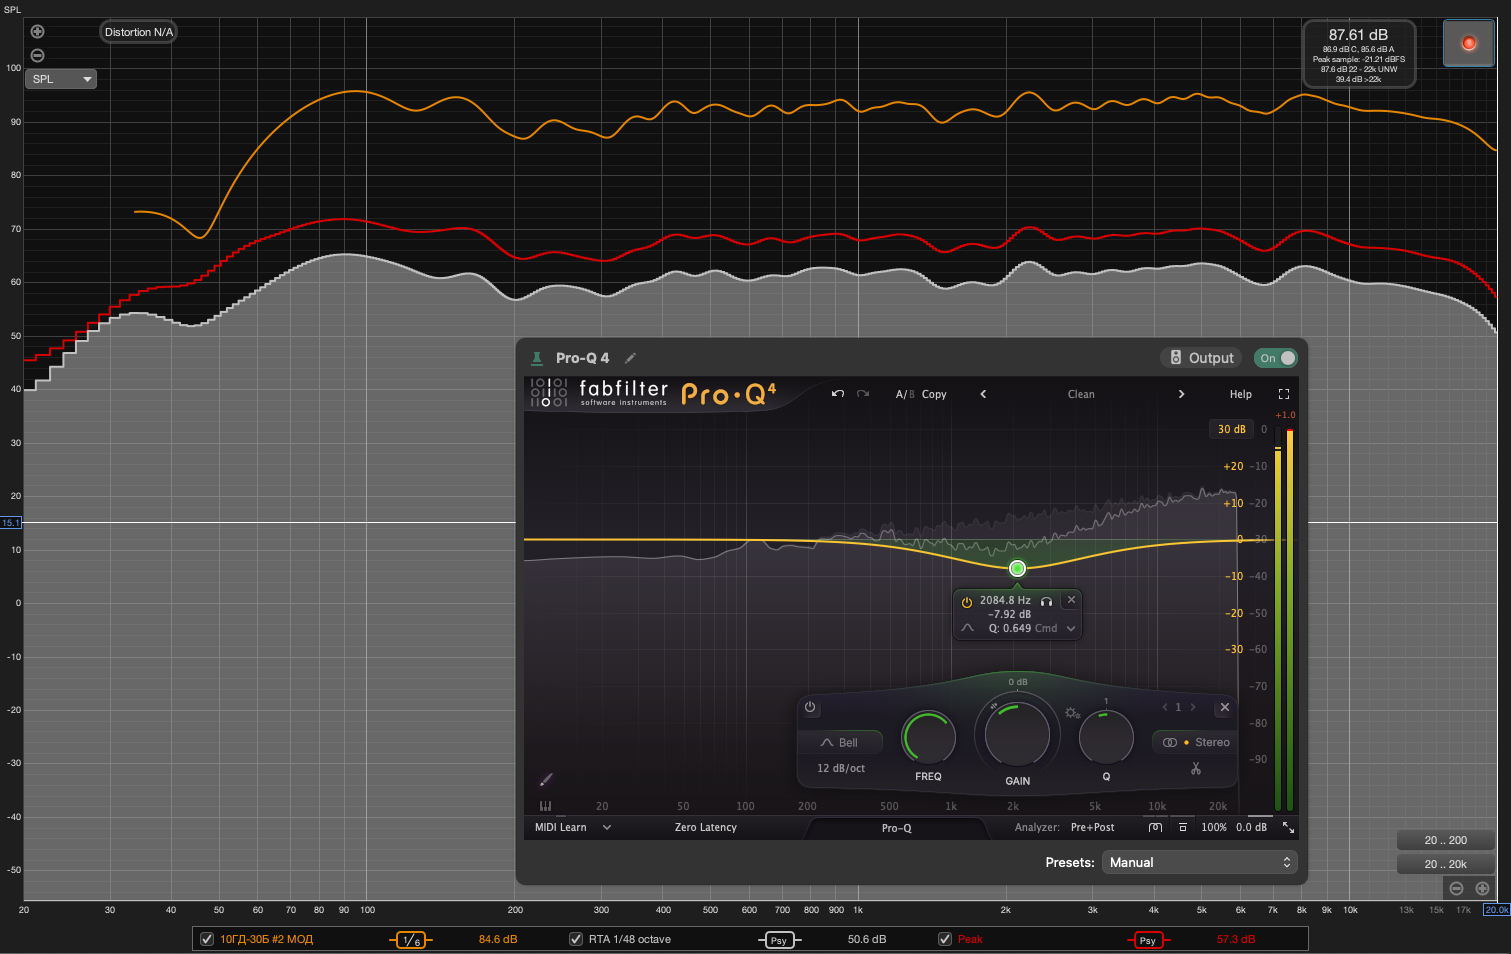This screenshot has height=954, width=1511.
Task: Toggle A/B state comparison
Action: pos(905,394)
